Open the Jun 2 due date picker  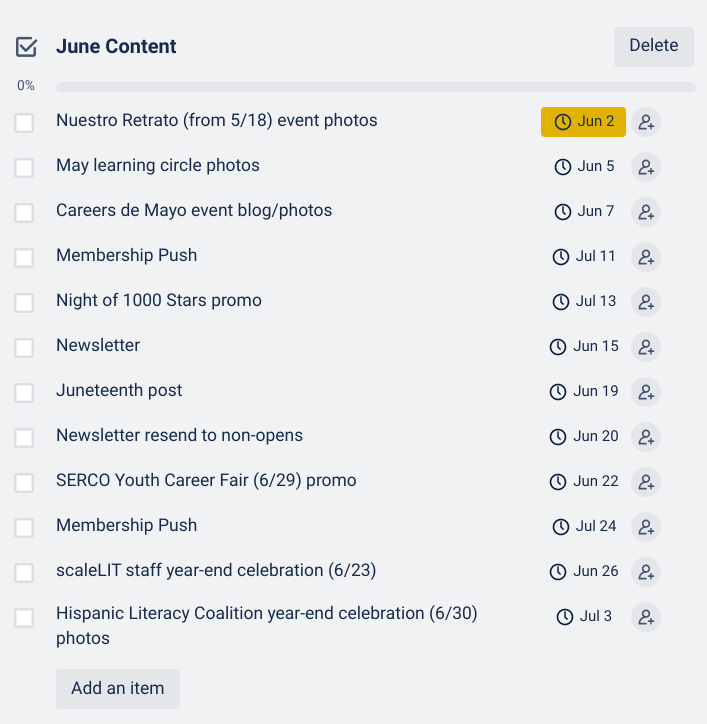584,122
